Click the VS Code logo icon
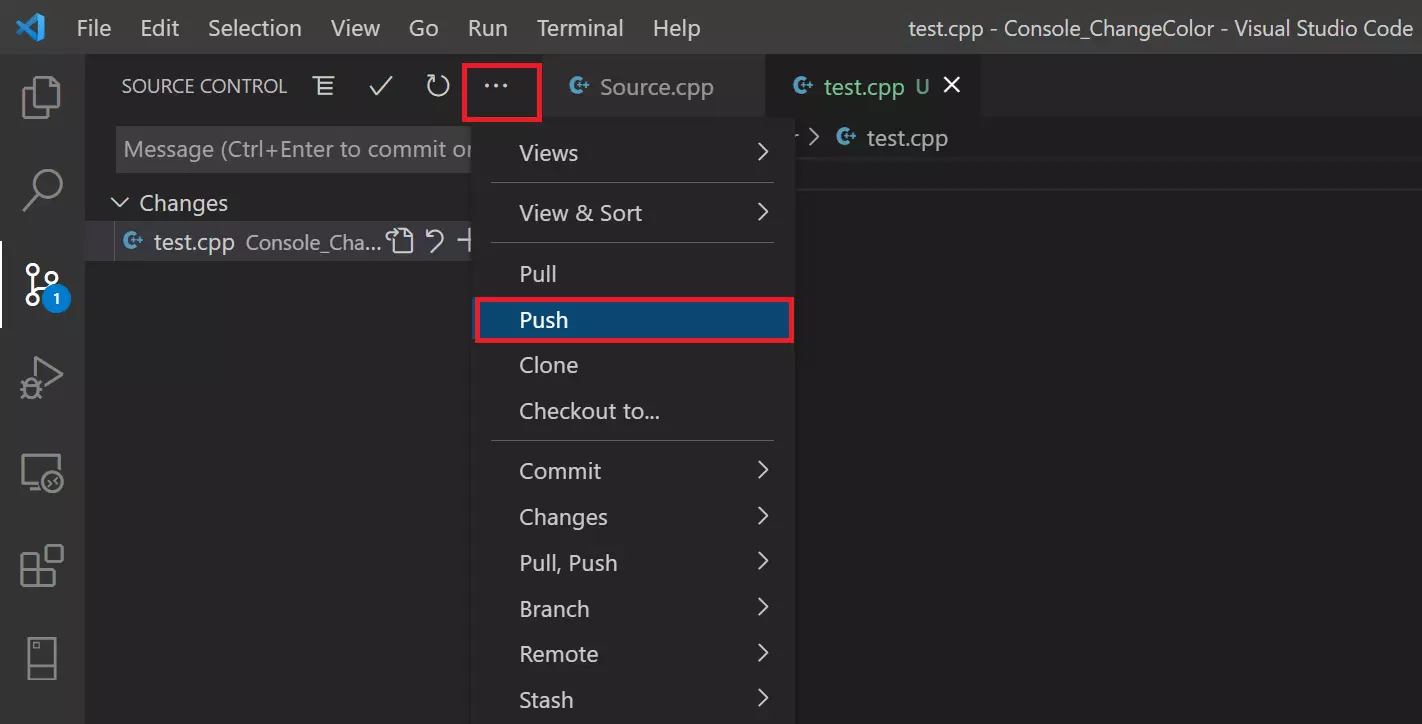The height and width of the screenshot is (724, 1422). click(x=31, y=27)
